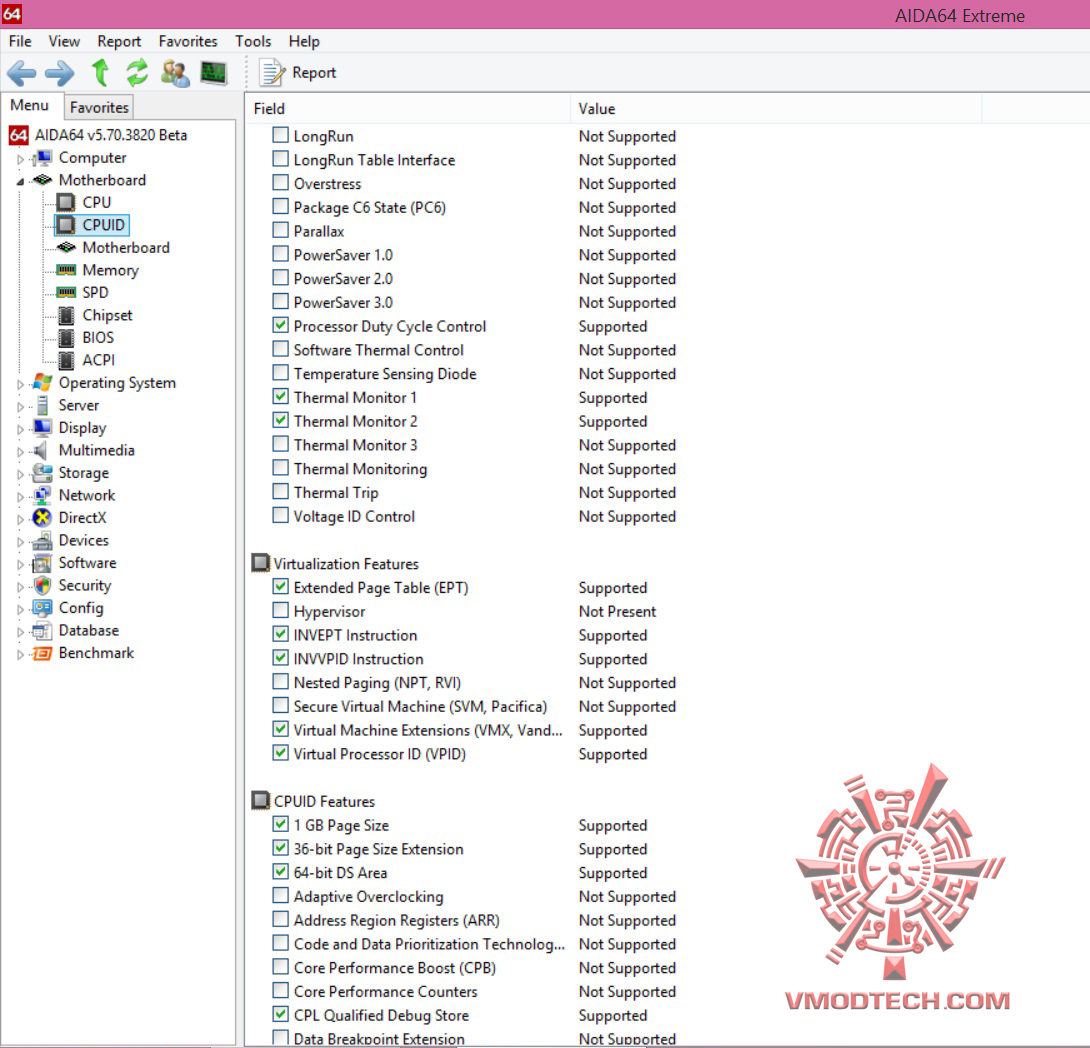Switch to the Menu tab
The image size is (1090, 1048).
pyautogui.click(x=29, y=106)
